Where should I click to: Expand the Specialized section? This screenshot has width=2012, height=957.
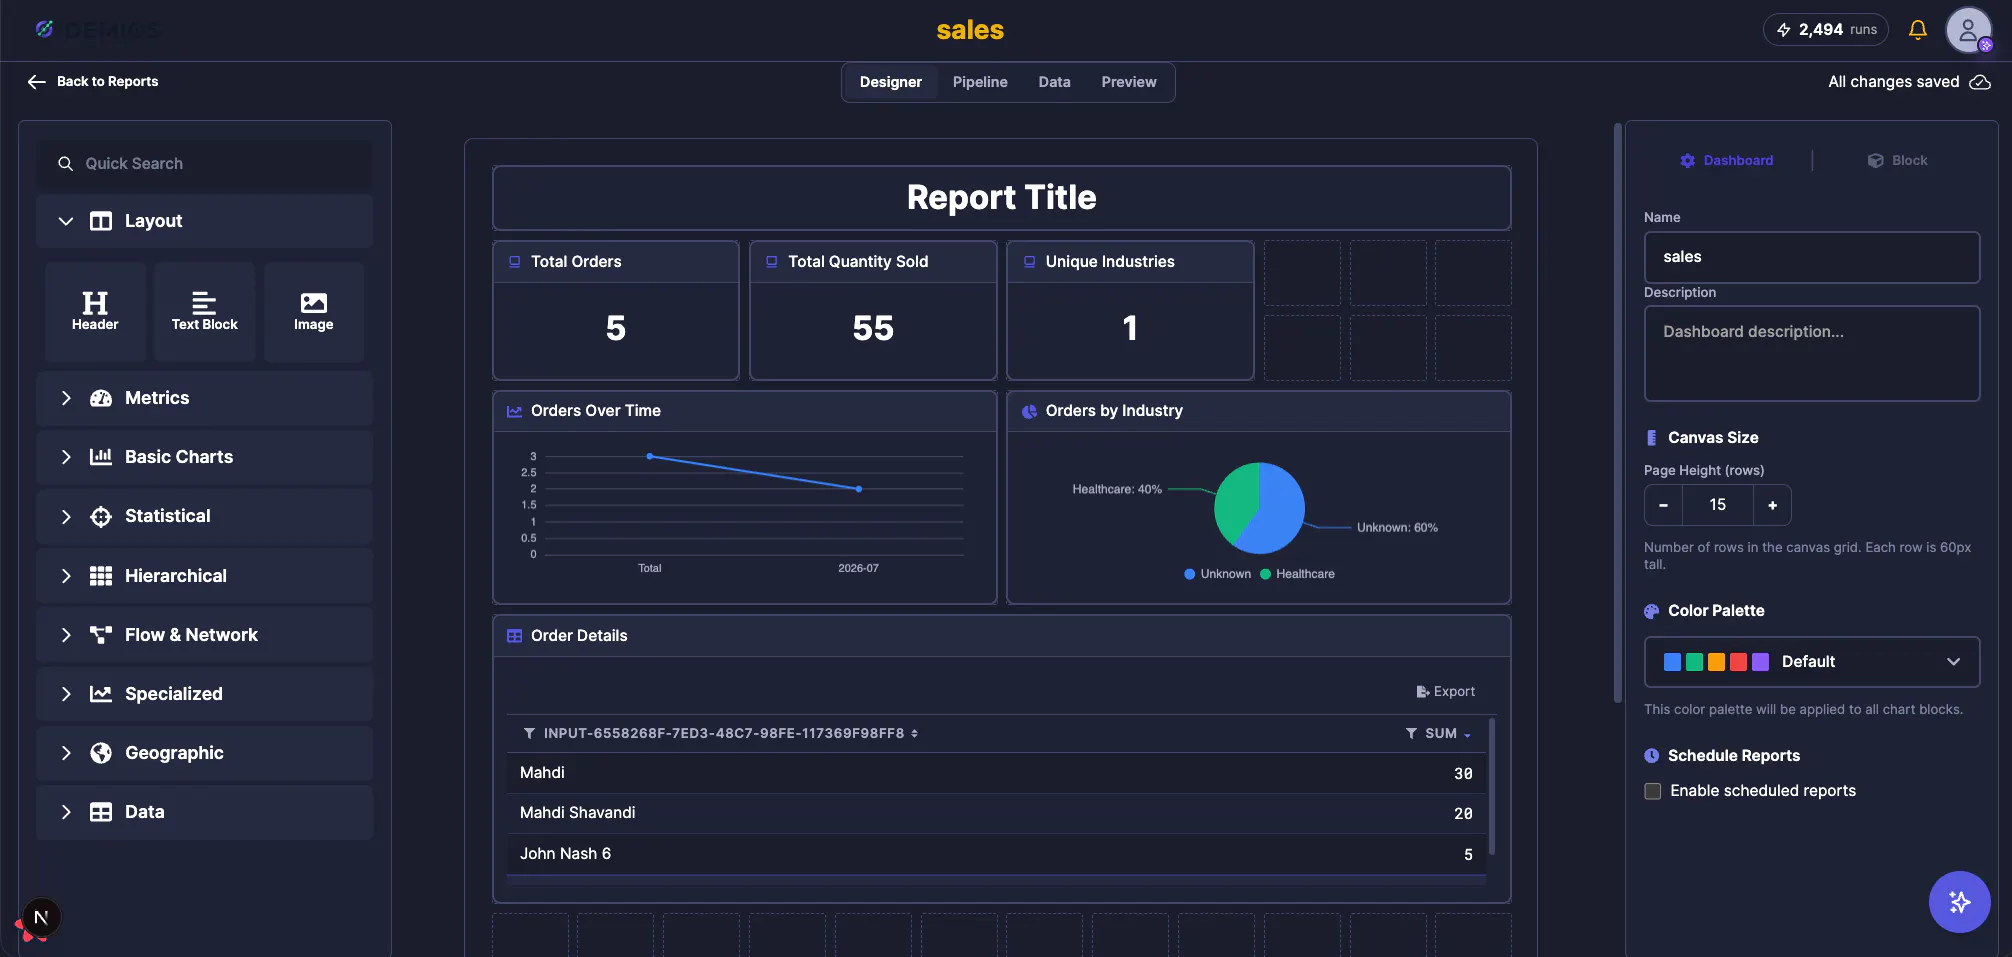204,694
